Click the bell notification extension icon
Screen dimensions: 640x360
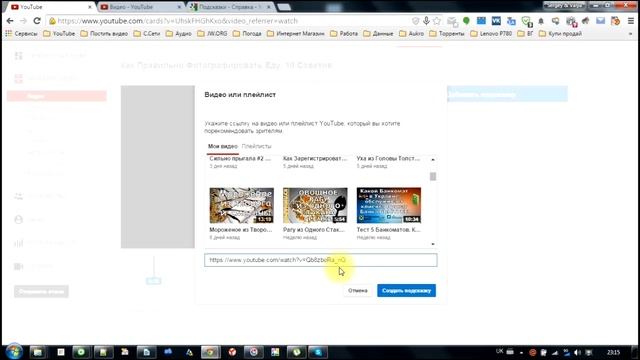click(x=541, y=21)
